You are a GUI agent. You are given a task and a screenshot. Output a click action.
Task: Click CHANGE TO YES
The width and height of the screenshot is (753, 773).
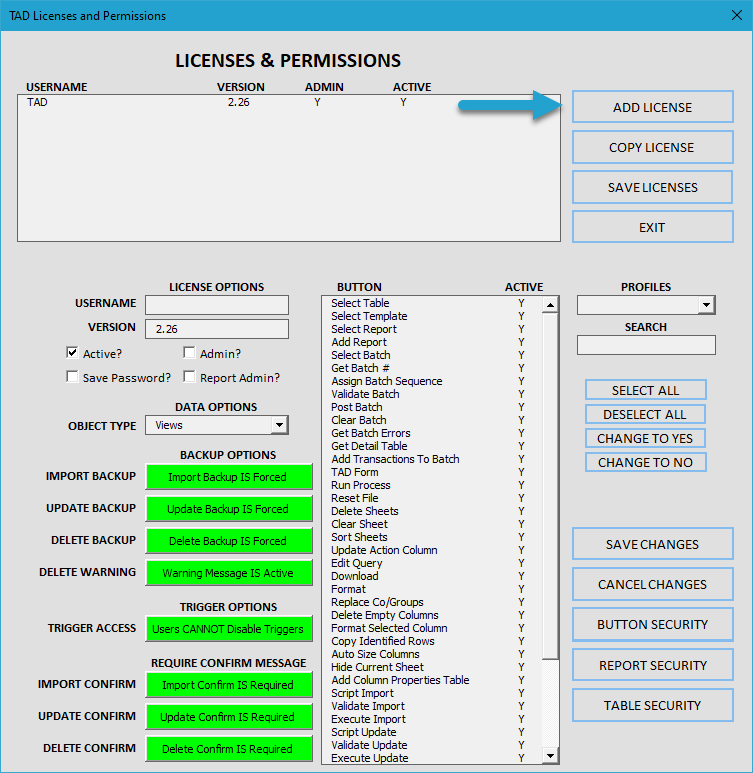pyautogui.click(x=645, y=438)
